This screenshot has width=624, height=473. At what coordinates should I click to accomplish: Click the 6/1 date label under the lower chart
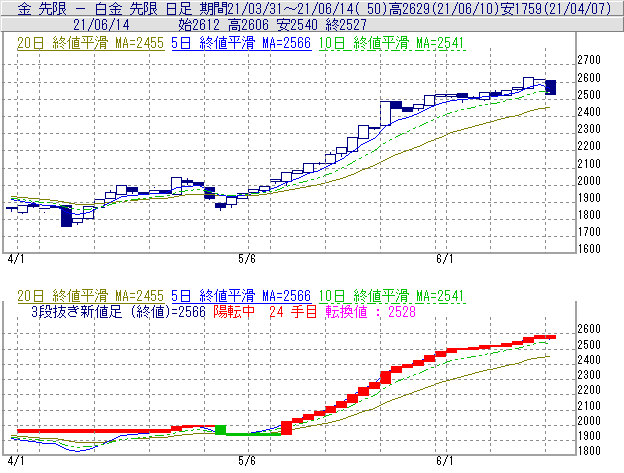pyautogui.click(x=444, y=461)
